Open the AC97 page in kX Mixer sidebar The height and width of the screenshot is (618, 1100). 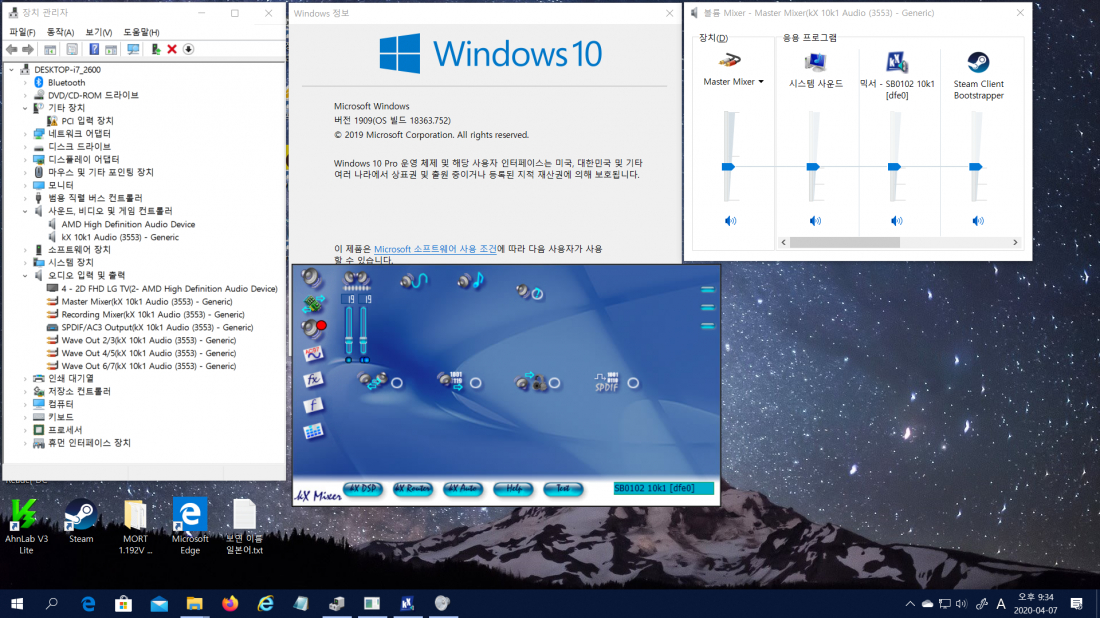click(x=313, y=353)
